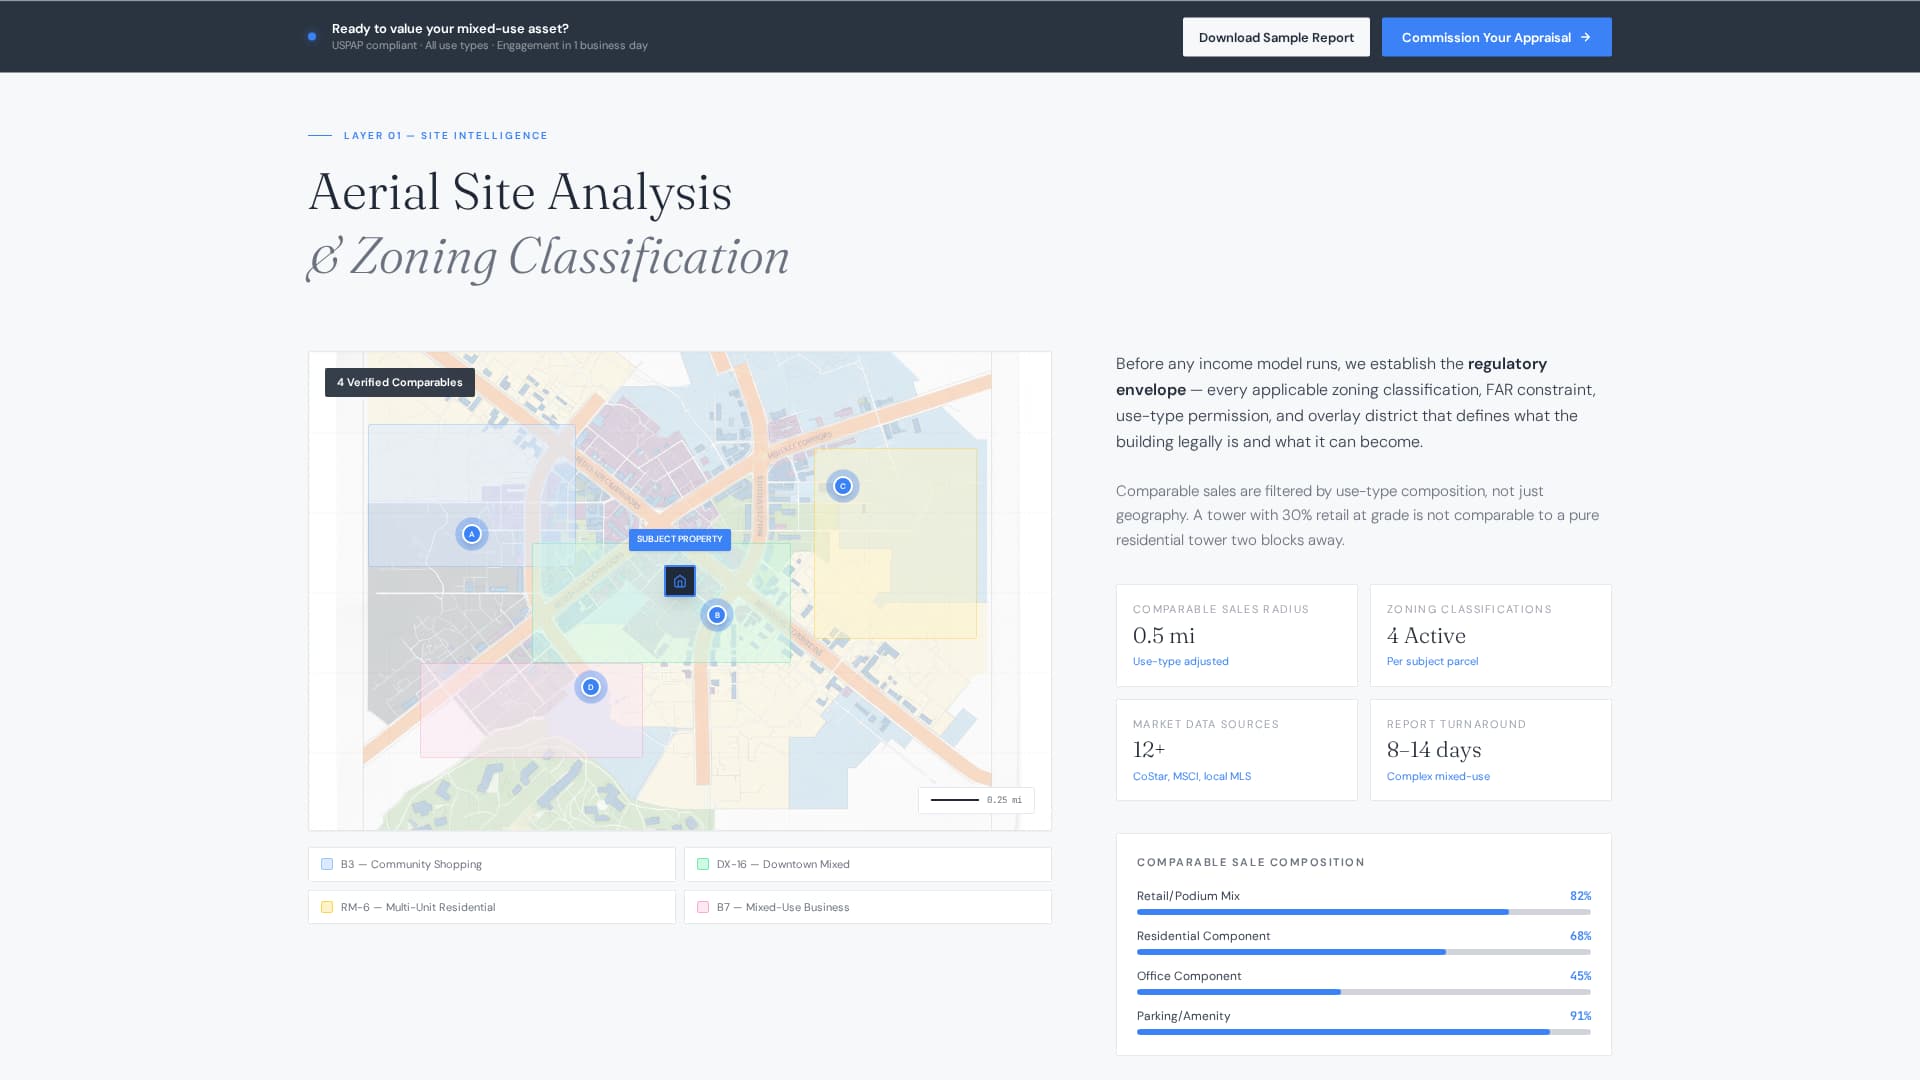
Task: Click comparable marker A on the map
Action: [471, 533]
